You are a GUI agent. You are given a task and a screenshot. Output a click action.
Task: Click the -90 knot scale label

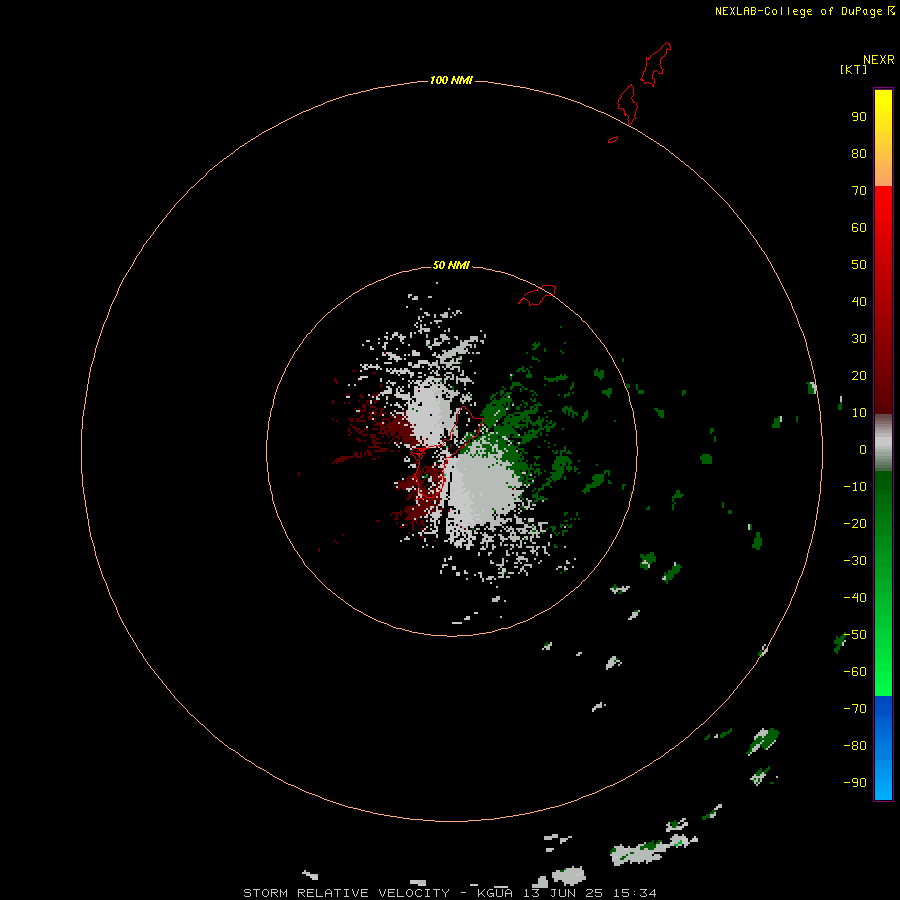[855, 783]
